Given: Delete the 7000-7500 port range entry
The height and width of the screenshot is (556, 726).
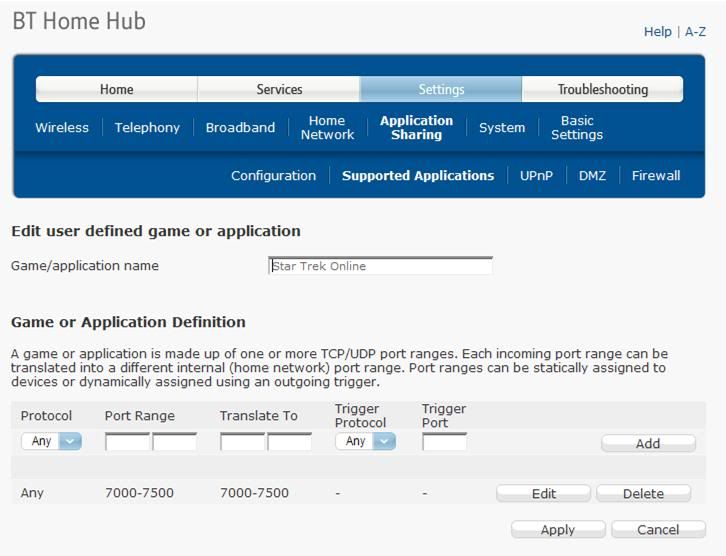Looking at the screenshot, I should 643,493.
